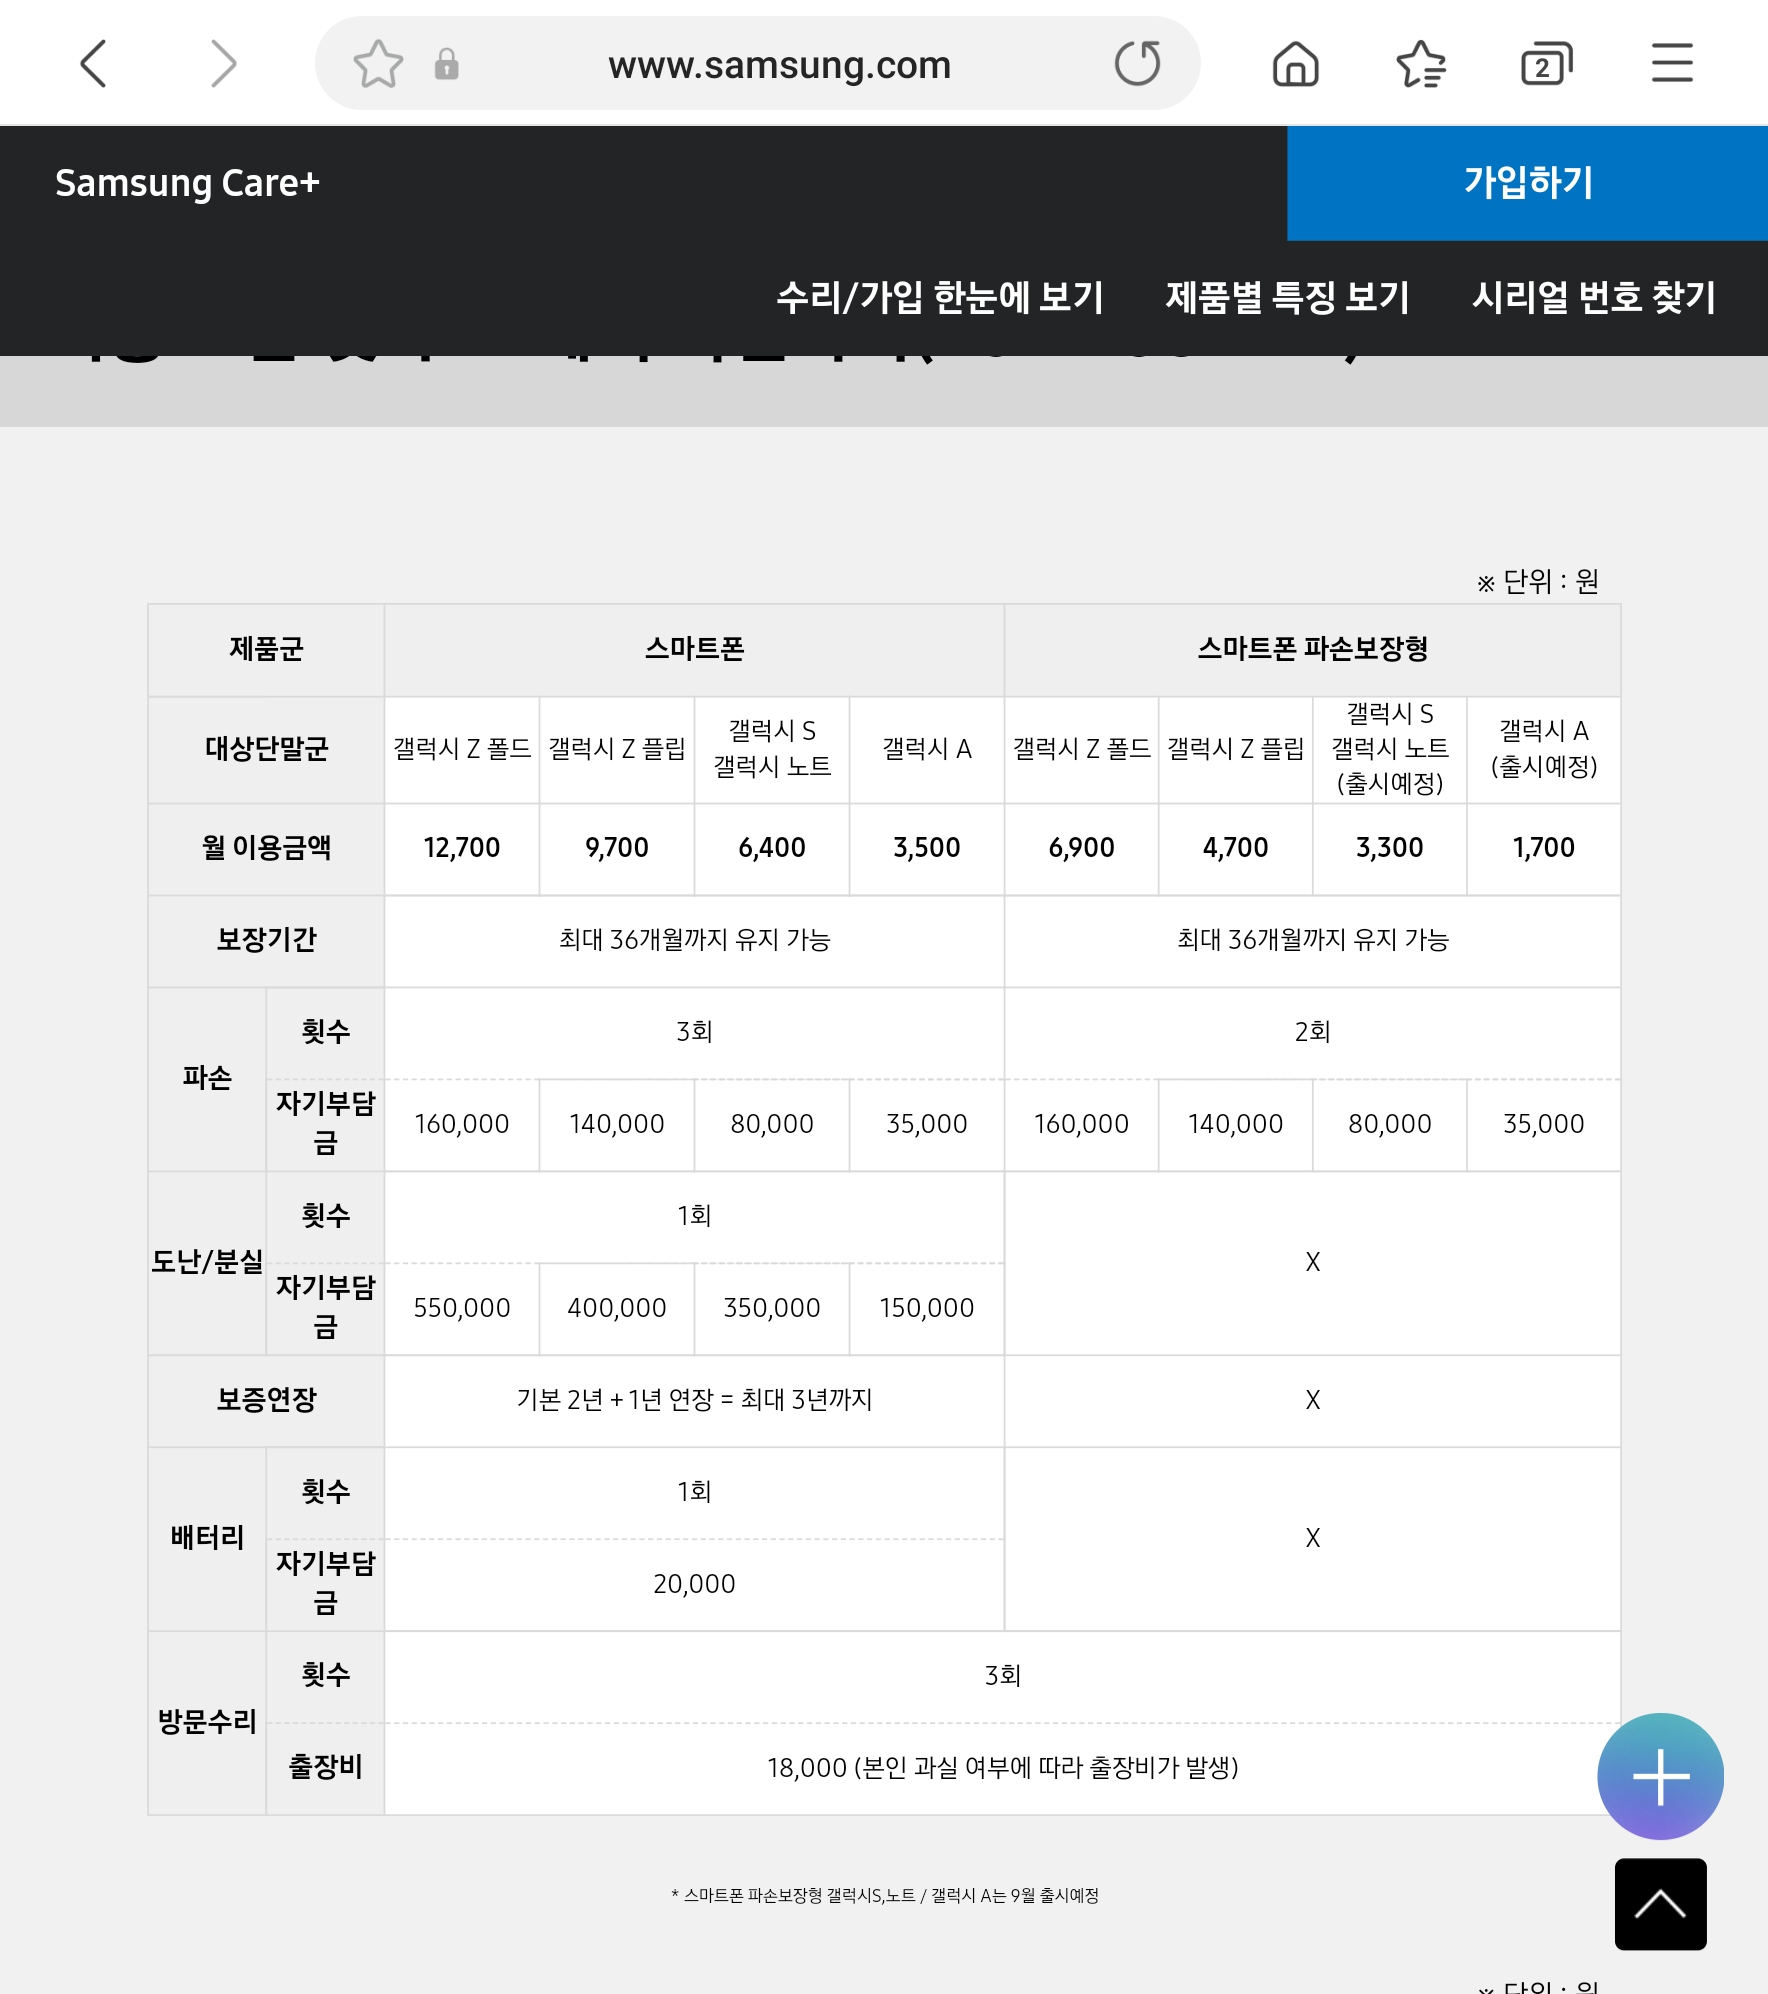
Task: Select the 550,000 deductible cell
Action: 462,1308
